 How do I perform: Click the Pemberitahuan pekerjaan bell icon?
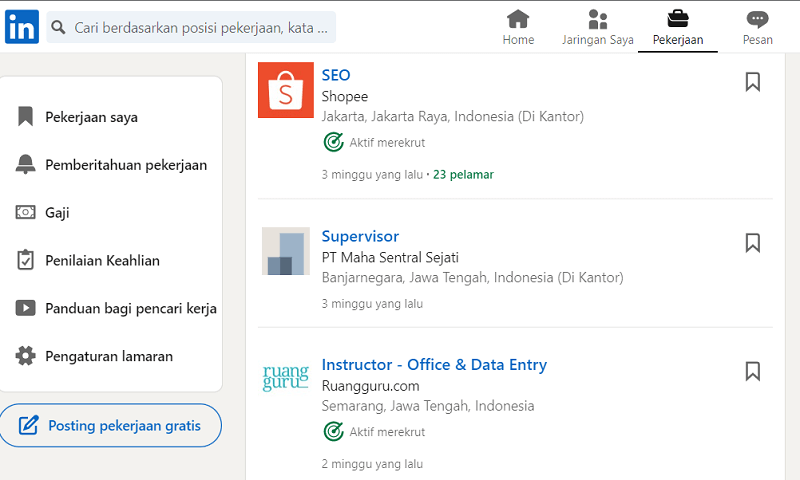click(x=26, y=164)
